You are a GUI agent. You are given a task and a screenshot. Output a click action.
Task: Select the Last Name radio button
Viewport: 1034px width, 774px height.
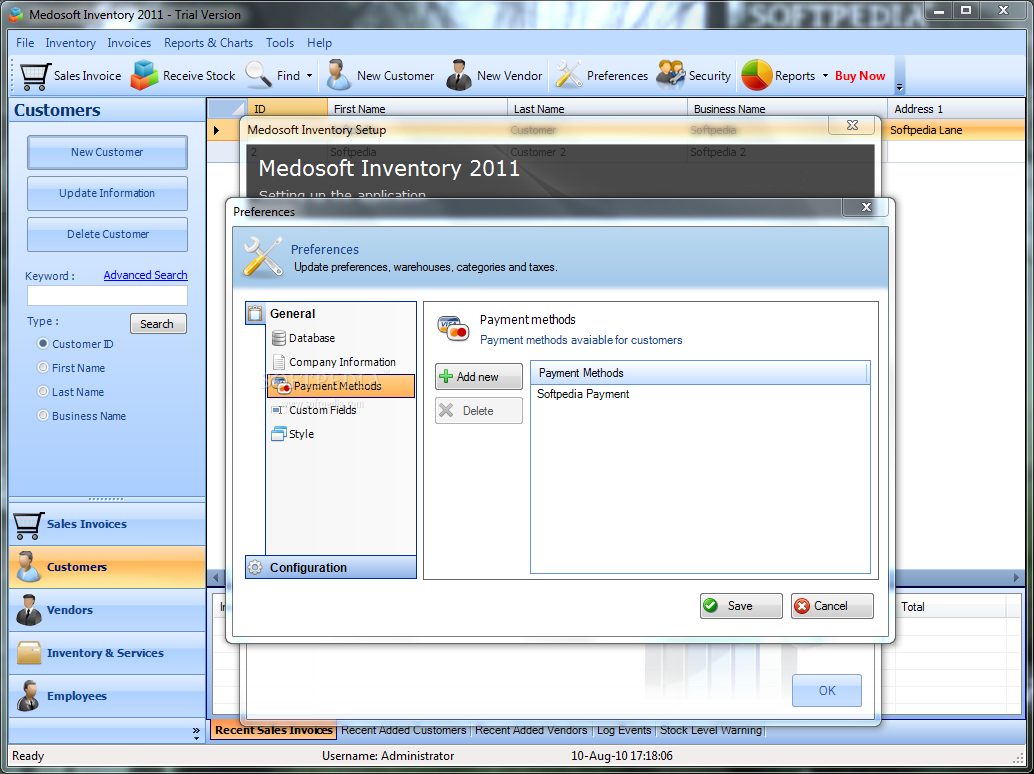43,392
